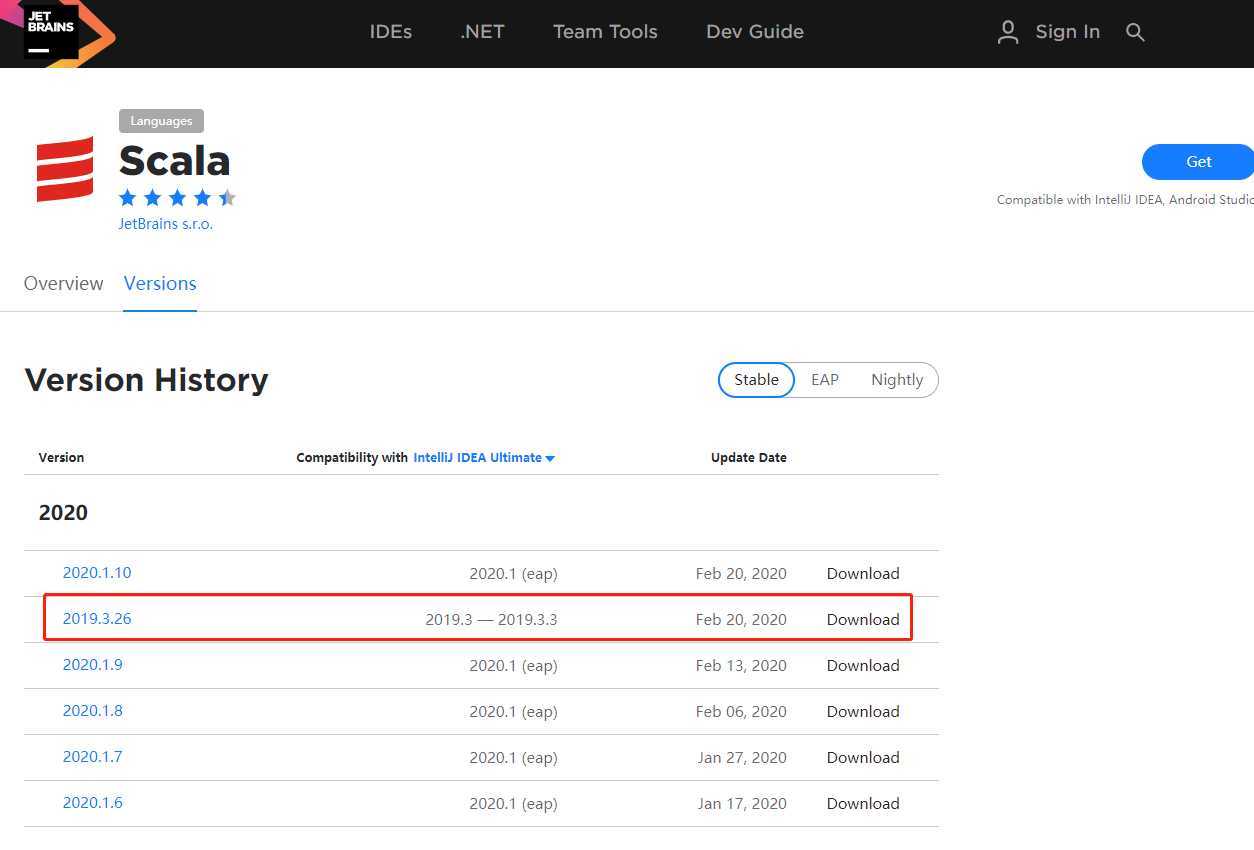Click the Version column header
Image resolution: width=1254 pixels, height=850 pixels.
(x=61, y=458)
